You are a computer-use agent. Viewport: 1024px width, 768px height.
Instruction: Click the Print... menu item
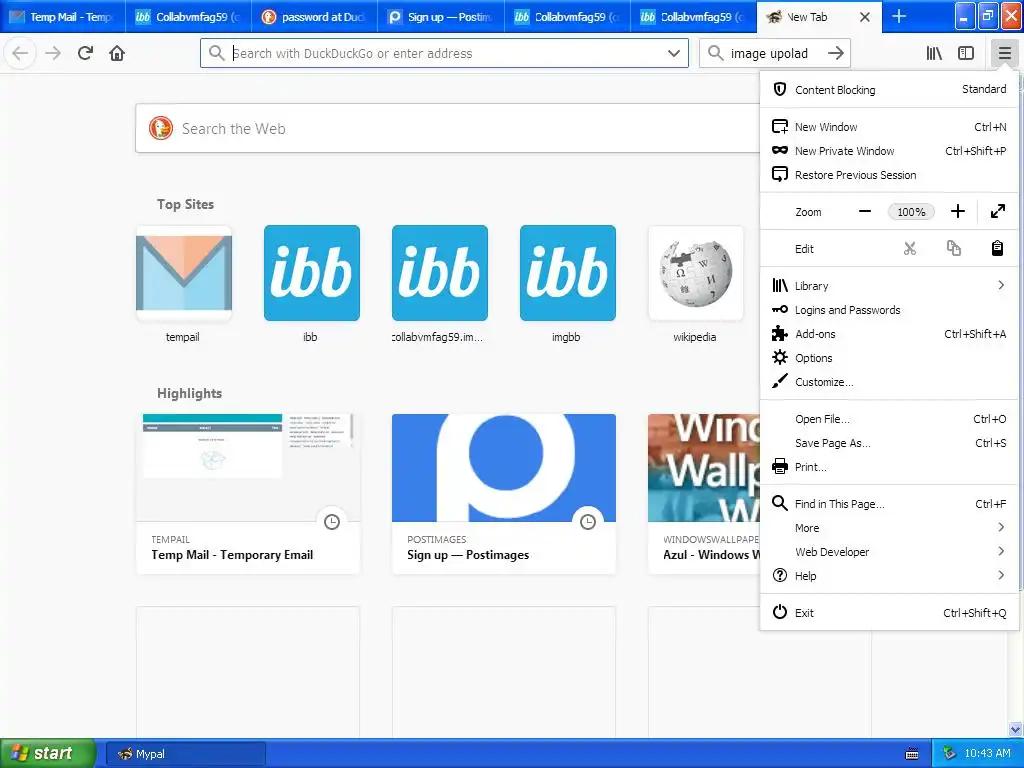click(x=889, y=467)
